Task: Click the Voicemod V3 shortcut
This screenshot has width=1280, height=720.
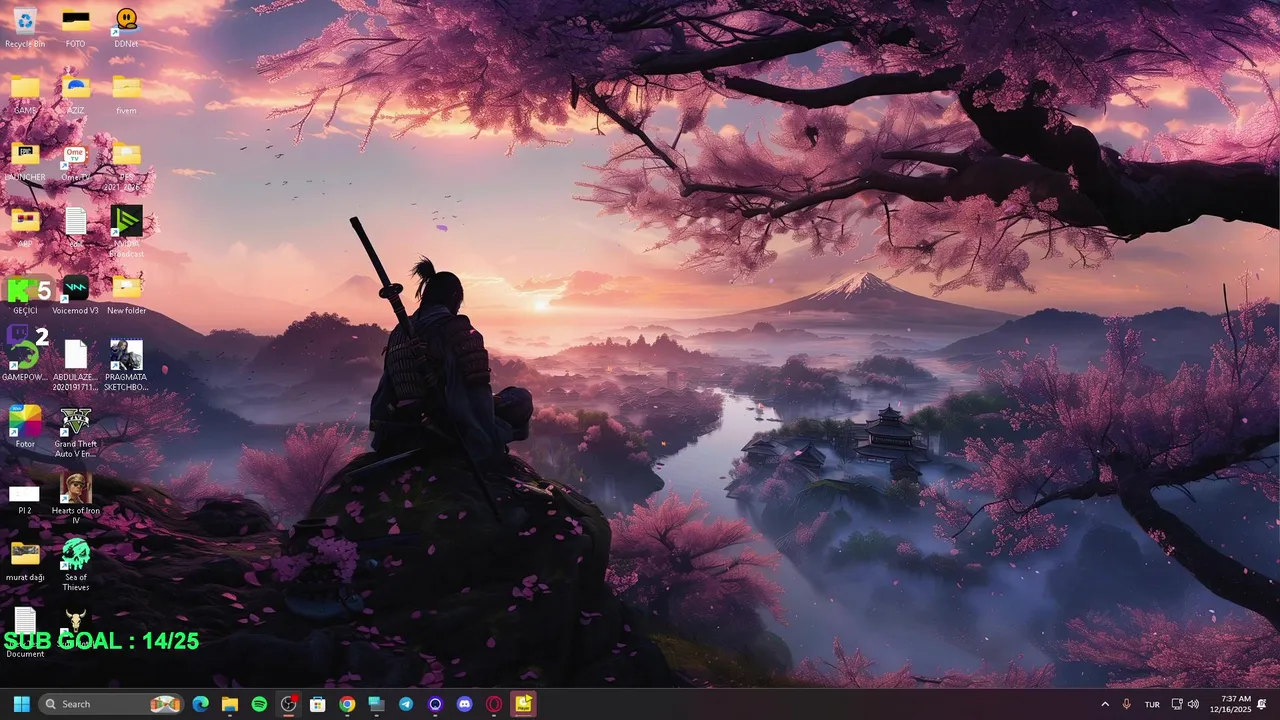Action: click(75, 295)
